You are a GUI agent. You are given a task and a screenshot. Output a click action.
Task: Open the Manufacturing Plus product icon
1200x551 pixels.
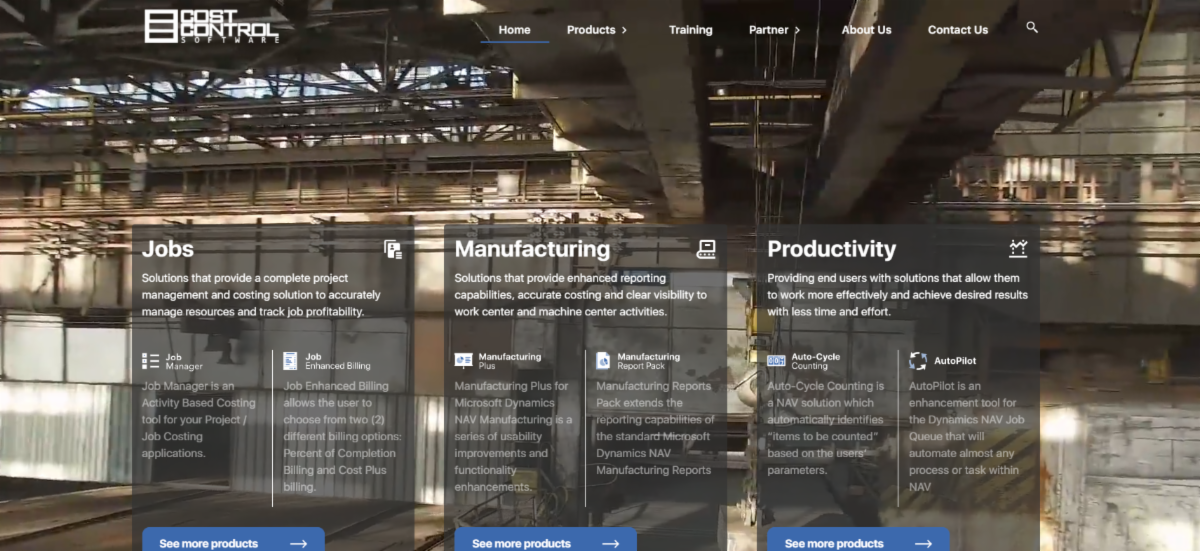[464, 361]
